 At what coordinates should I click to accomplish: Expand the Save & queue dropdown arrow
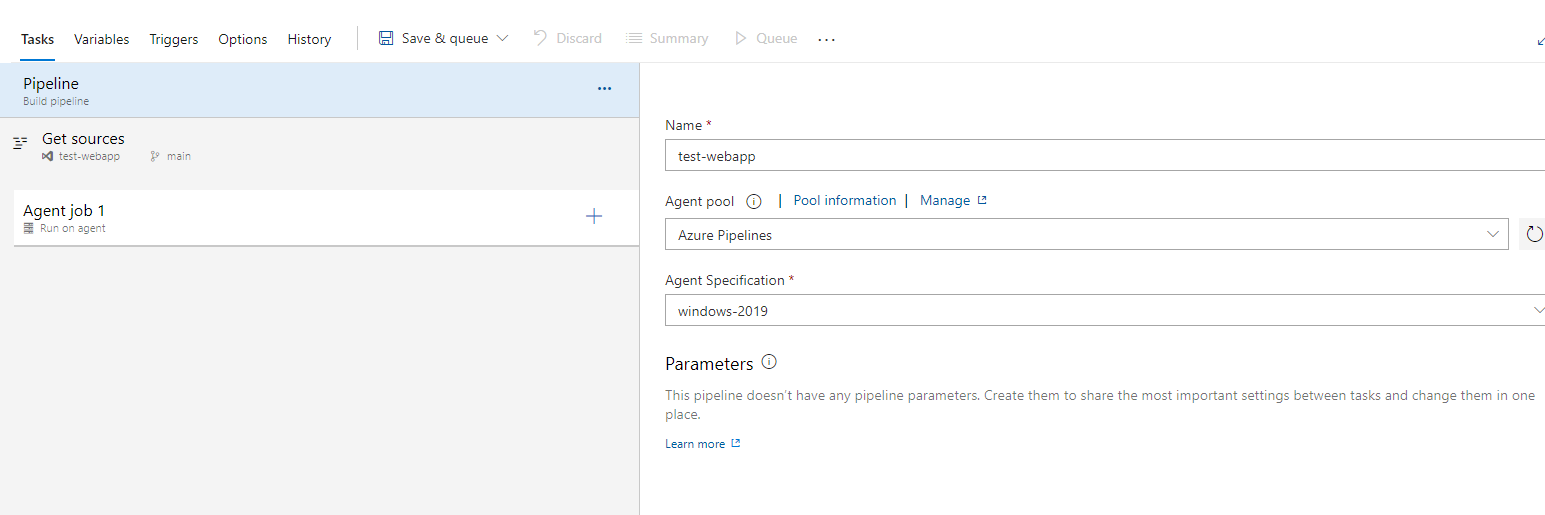(x=502, y=39)
